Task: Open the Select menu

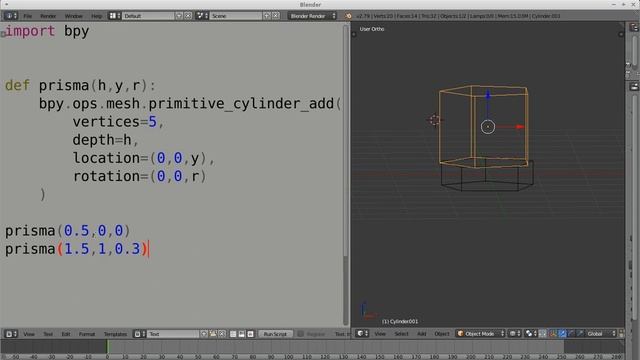Action: click(x=401, y=333)
